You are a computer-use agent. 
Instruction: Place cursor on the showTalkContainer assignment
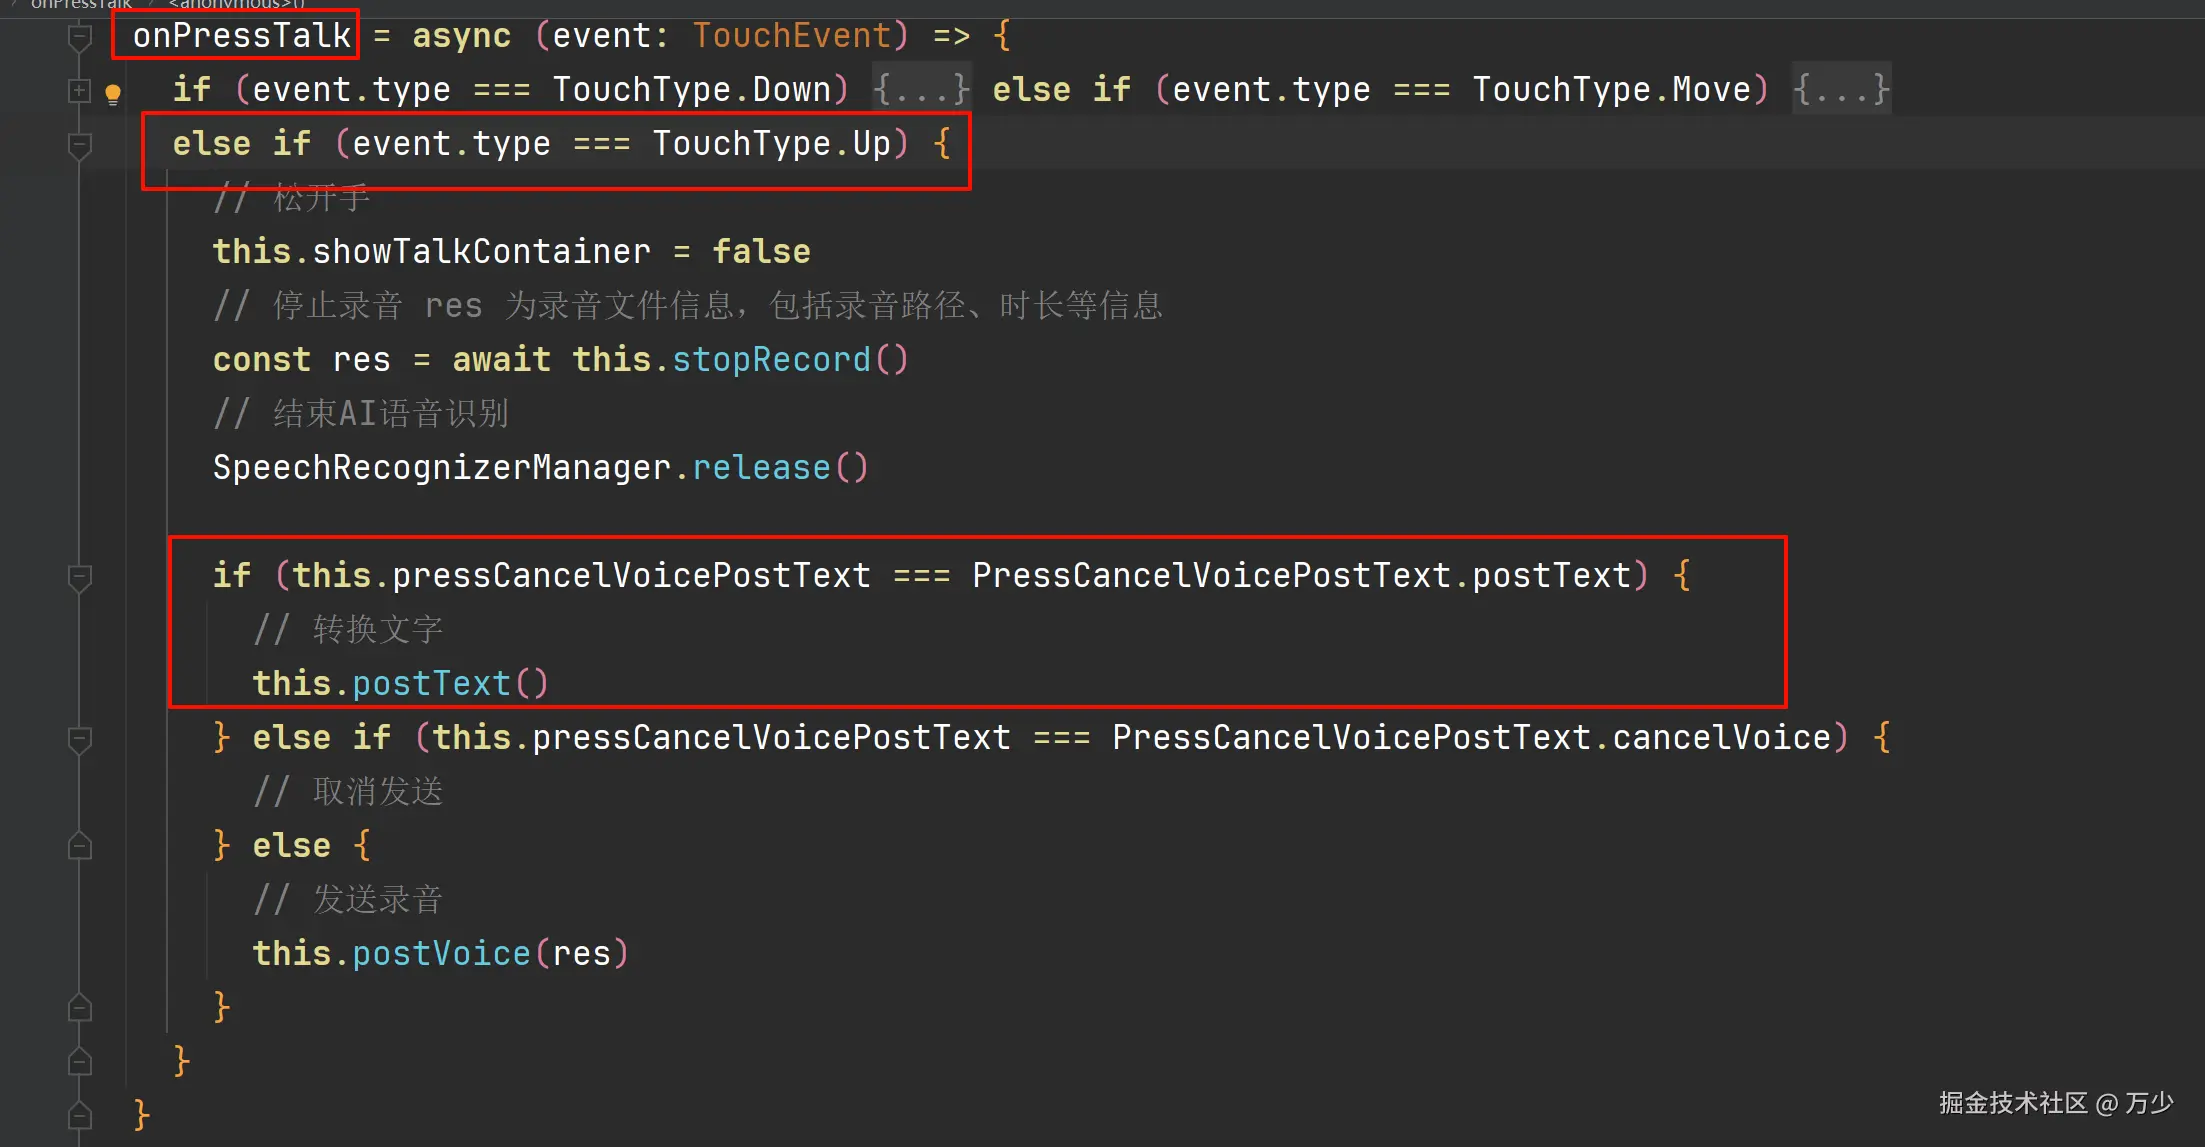480,252
